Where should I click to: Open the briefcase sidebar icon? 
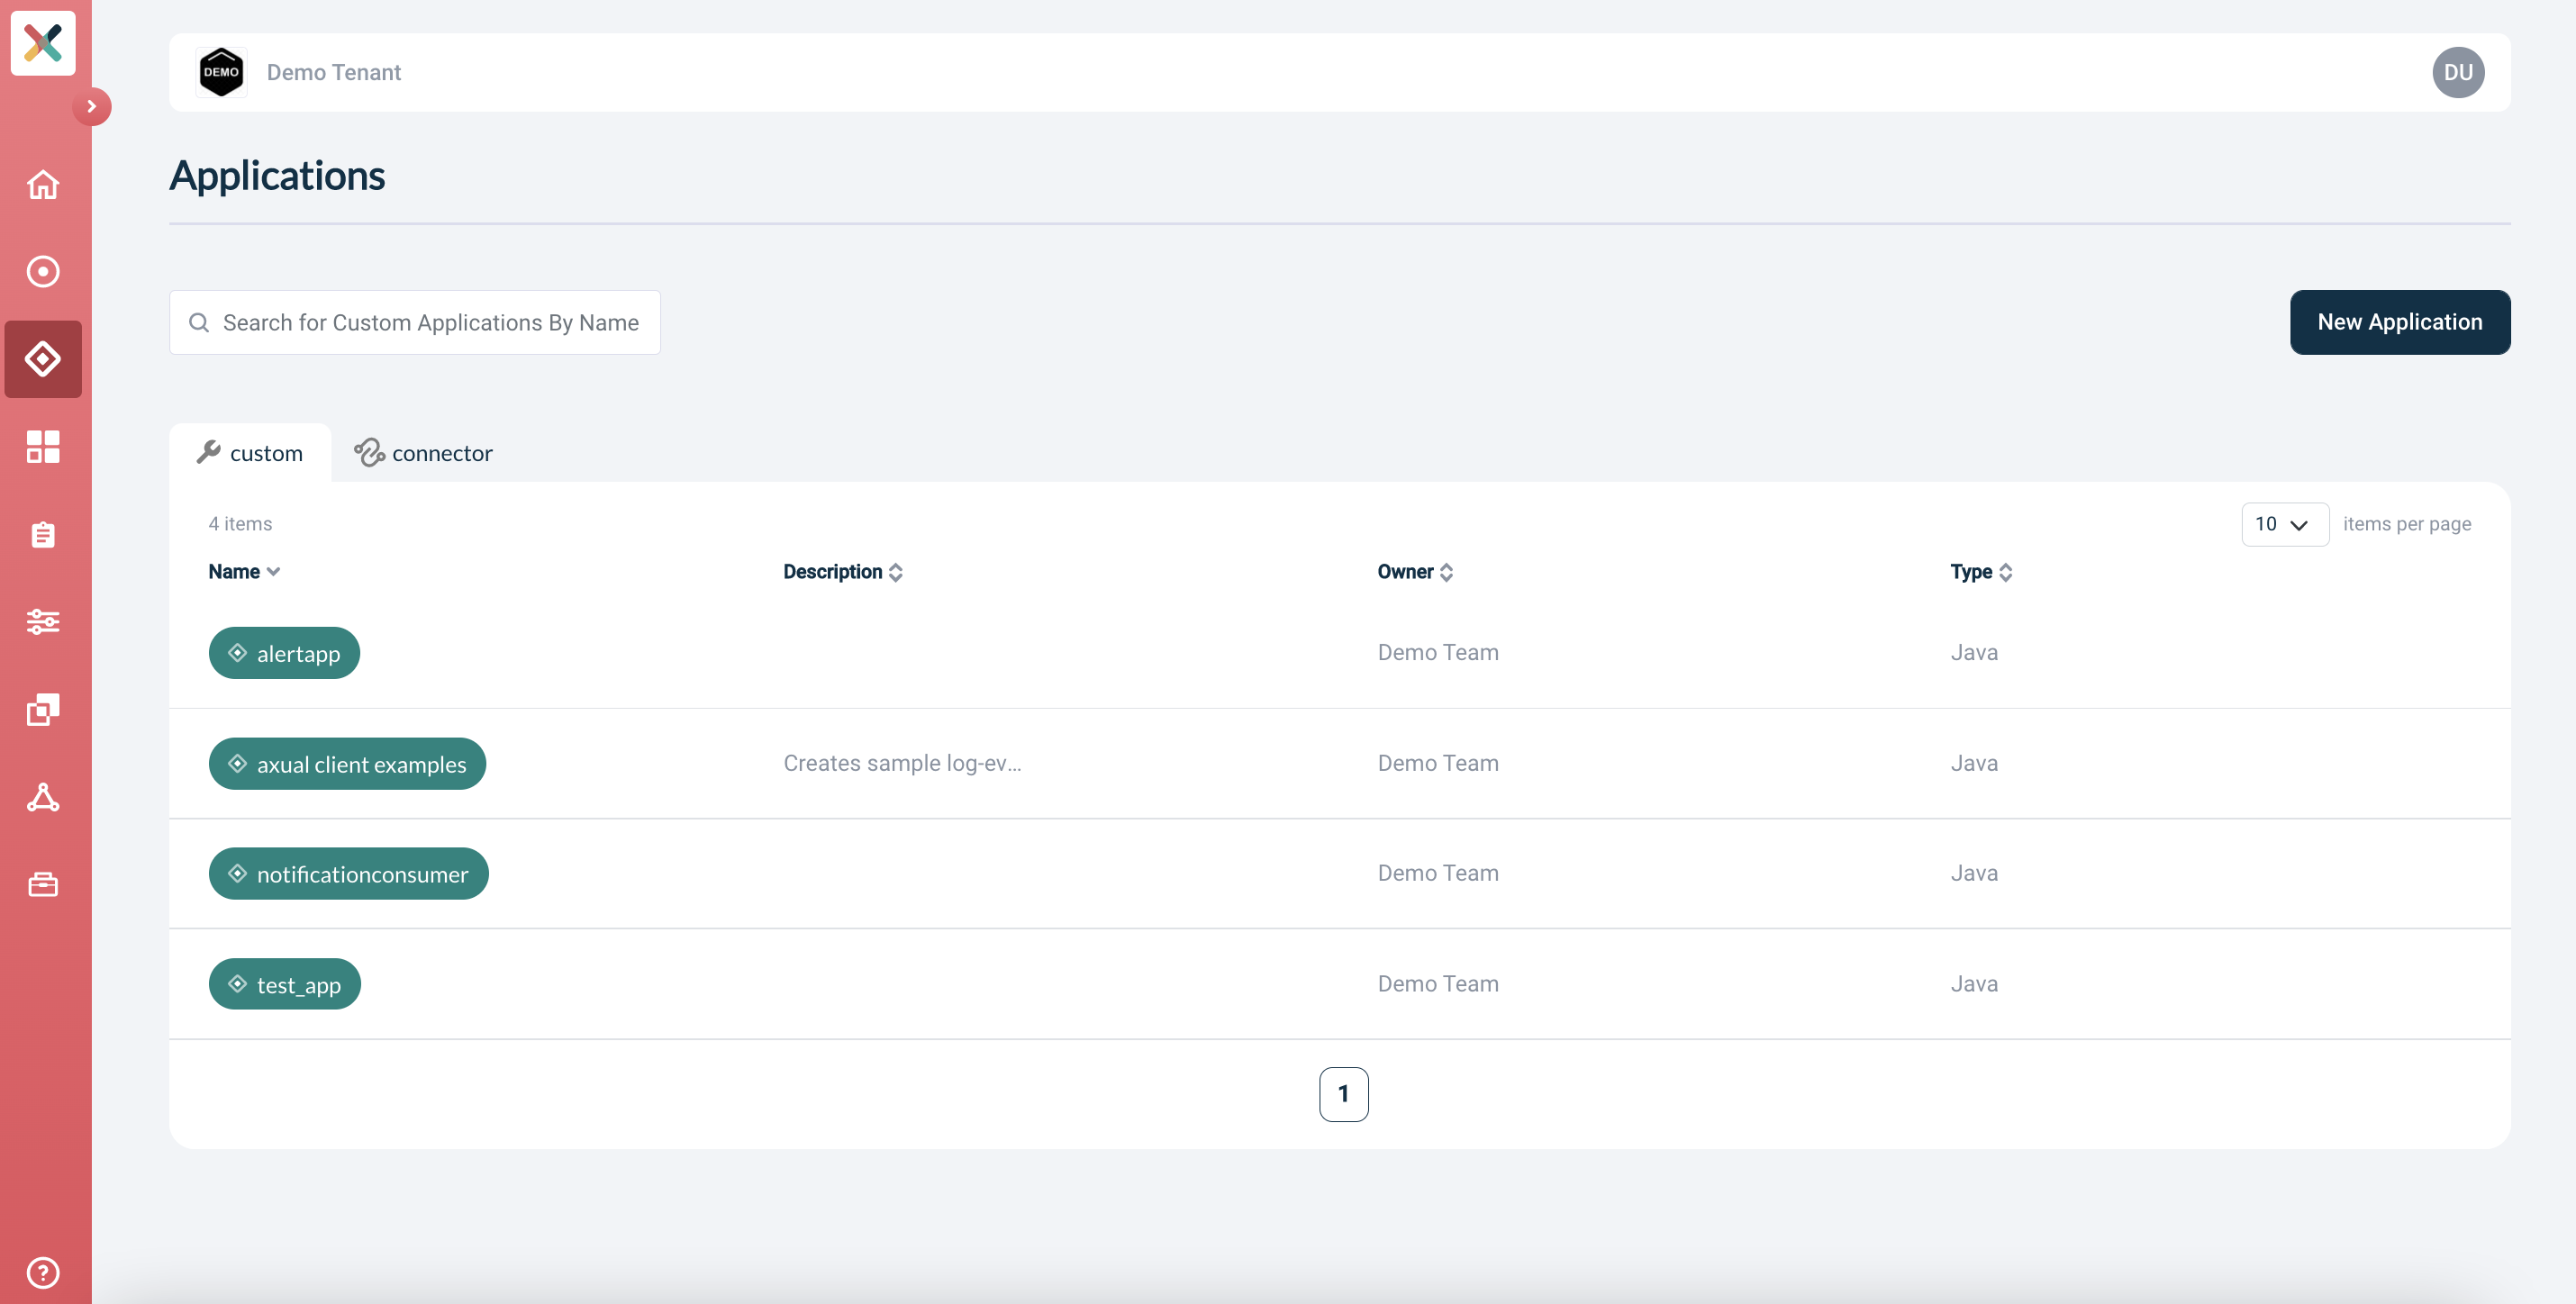pos(43,884)
